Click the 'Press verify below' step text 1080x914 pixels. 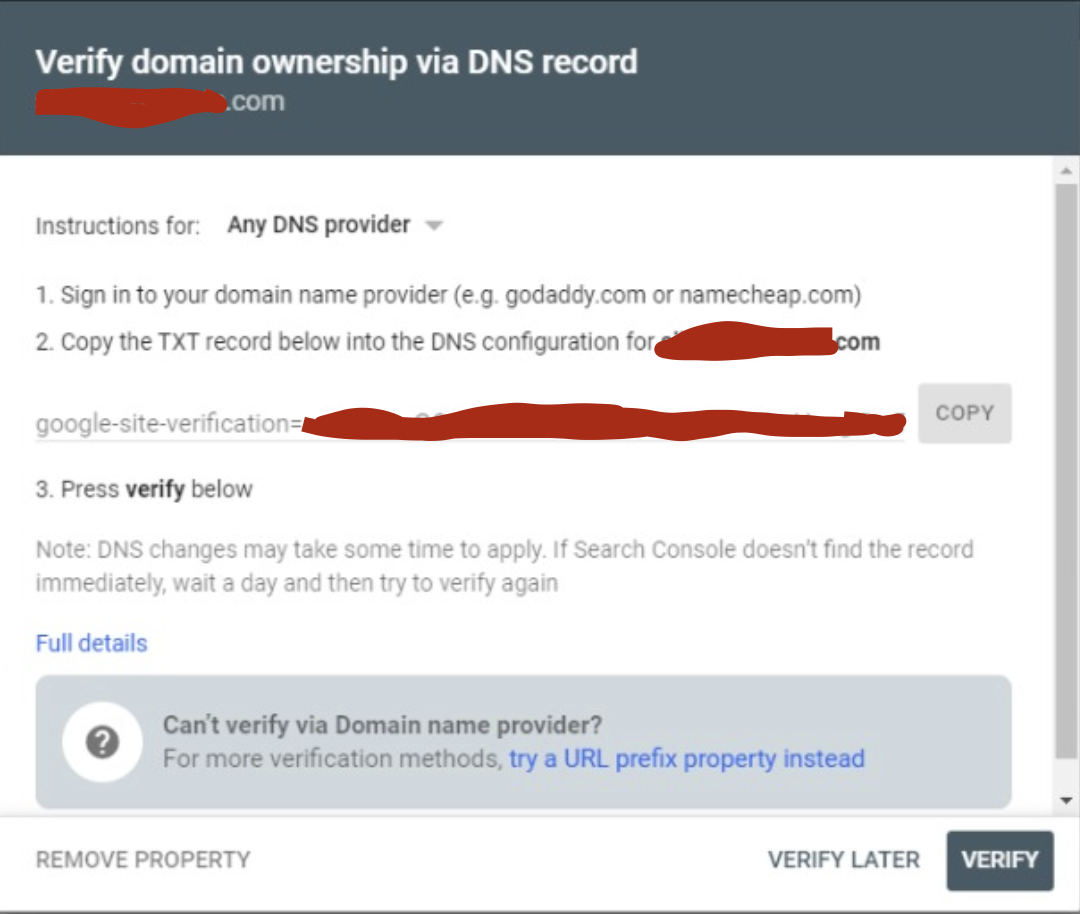point(144,489)
